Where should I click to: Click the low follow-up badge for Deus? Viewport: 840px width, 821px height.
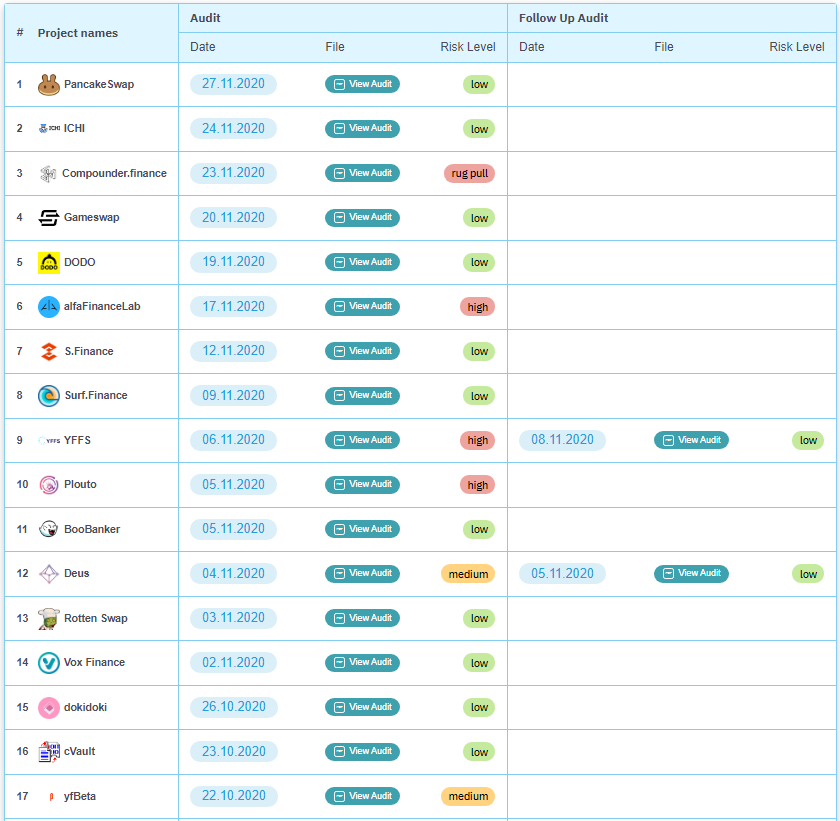[x=808, y=574]
